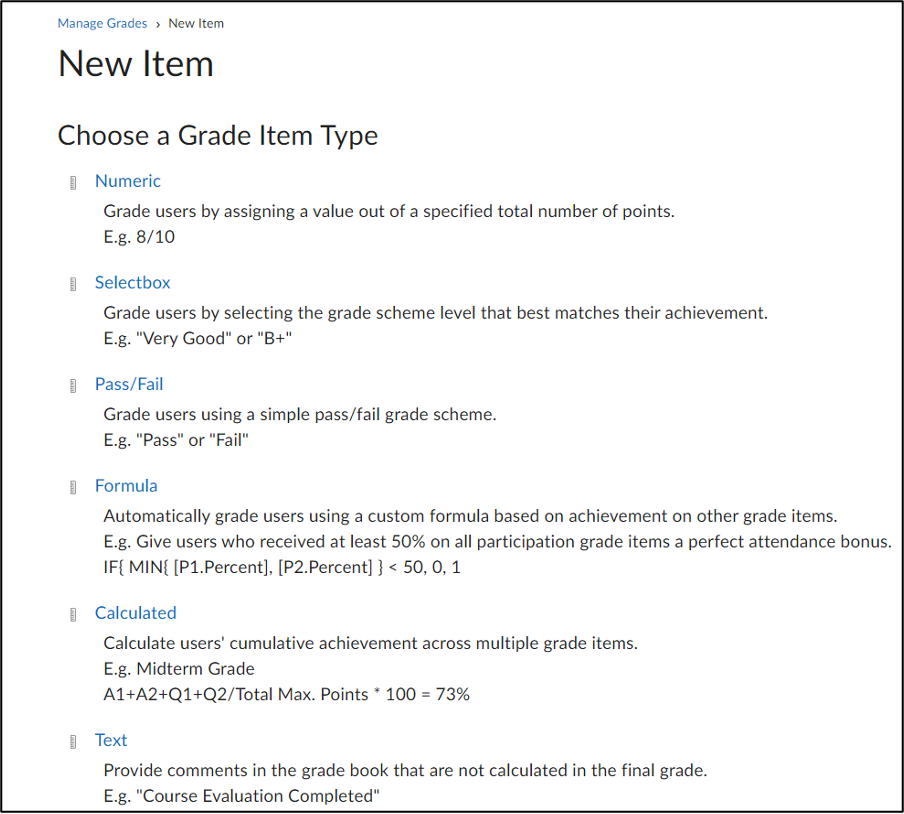Click the large New Item page heading

coord(136,63)
